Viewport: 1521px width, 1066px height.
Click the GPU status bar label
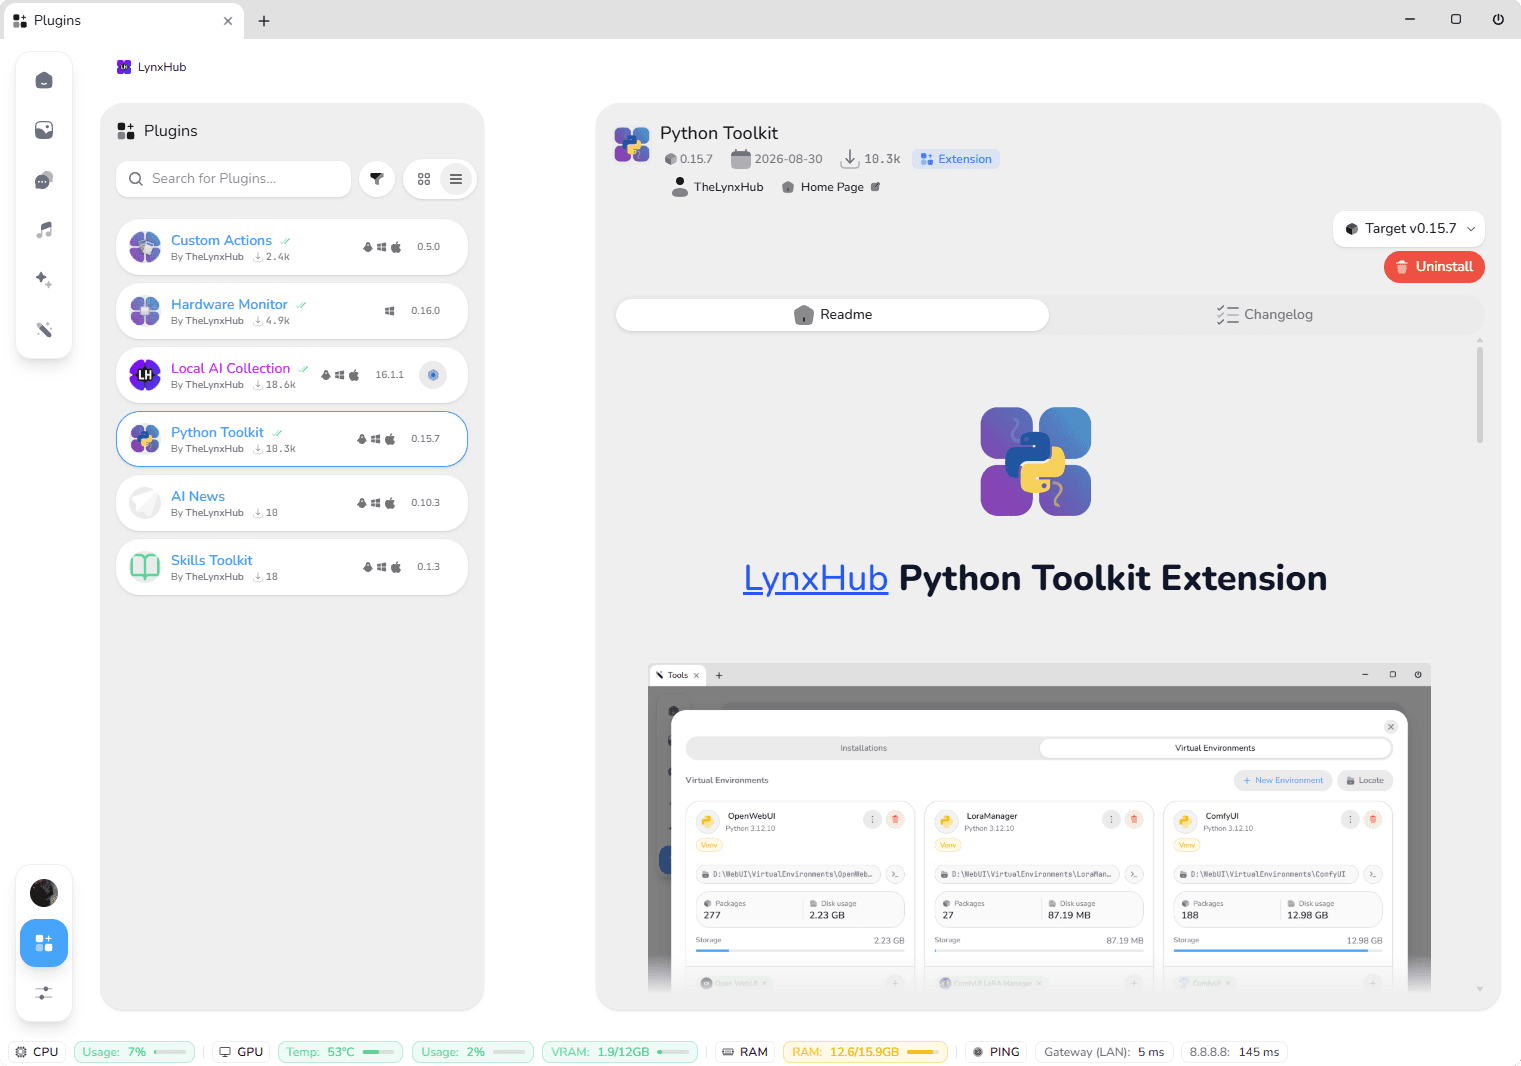[241, 1052]
